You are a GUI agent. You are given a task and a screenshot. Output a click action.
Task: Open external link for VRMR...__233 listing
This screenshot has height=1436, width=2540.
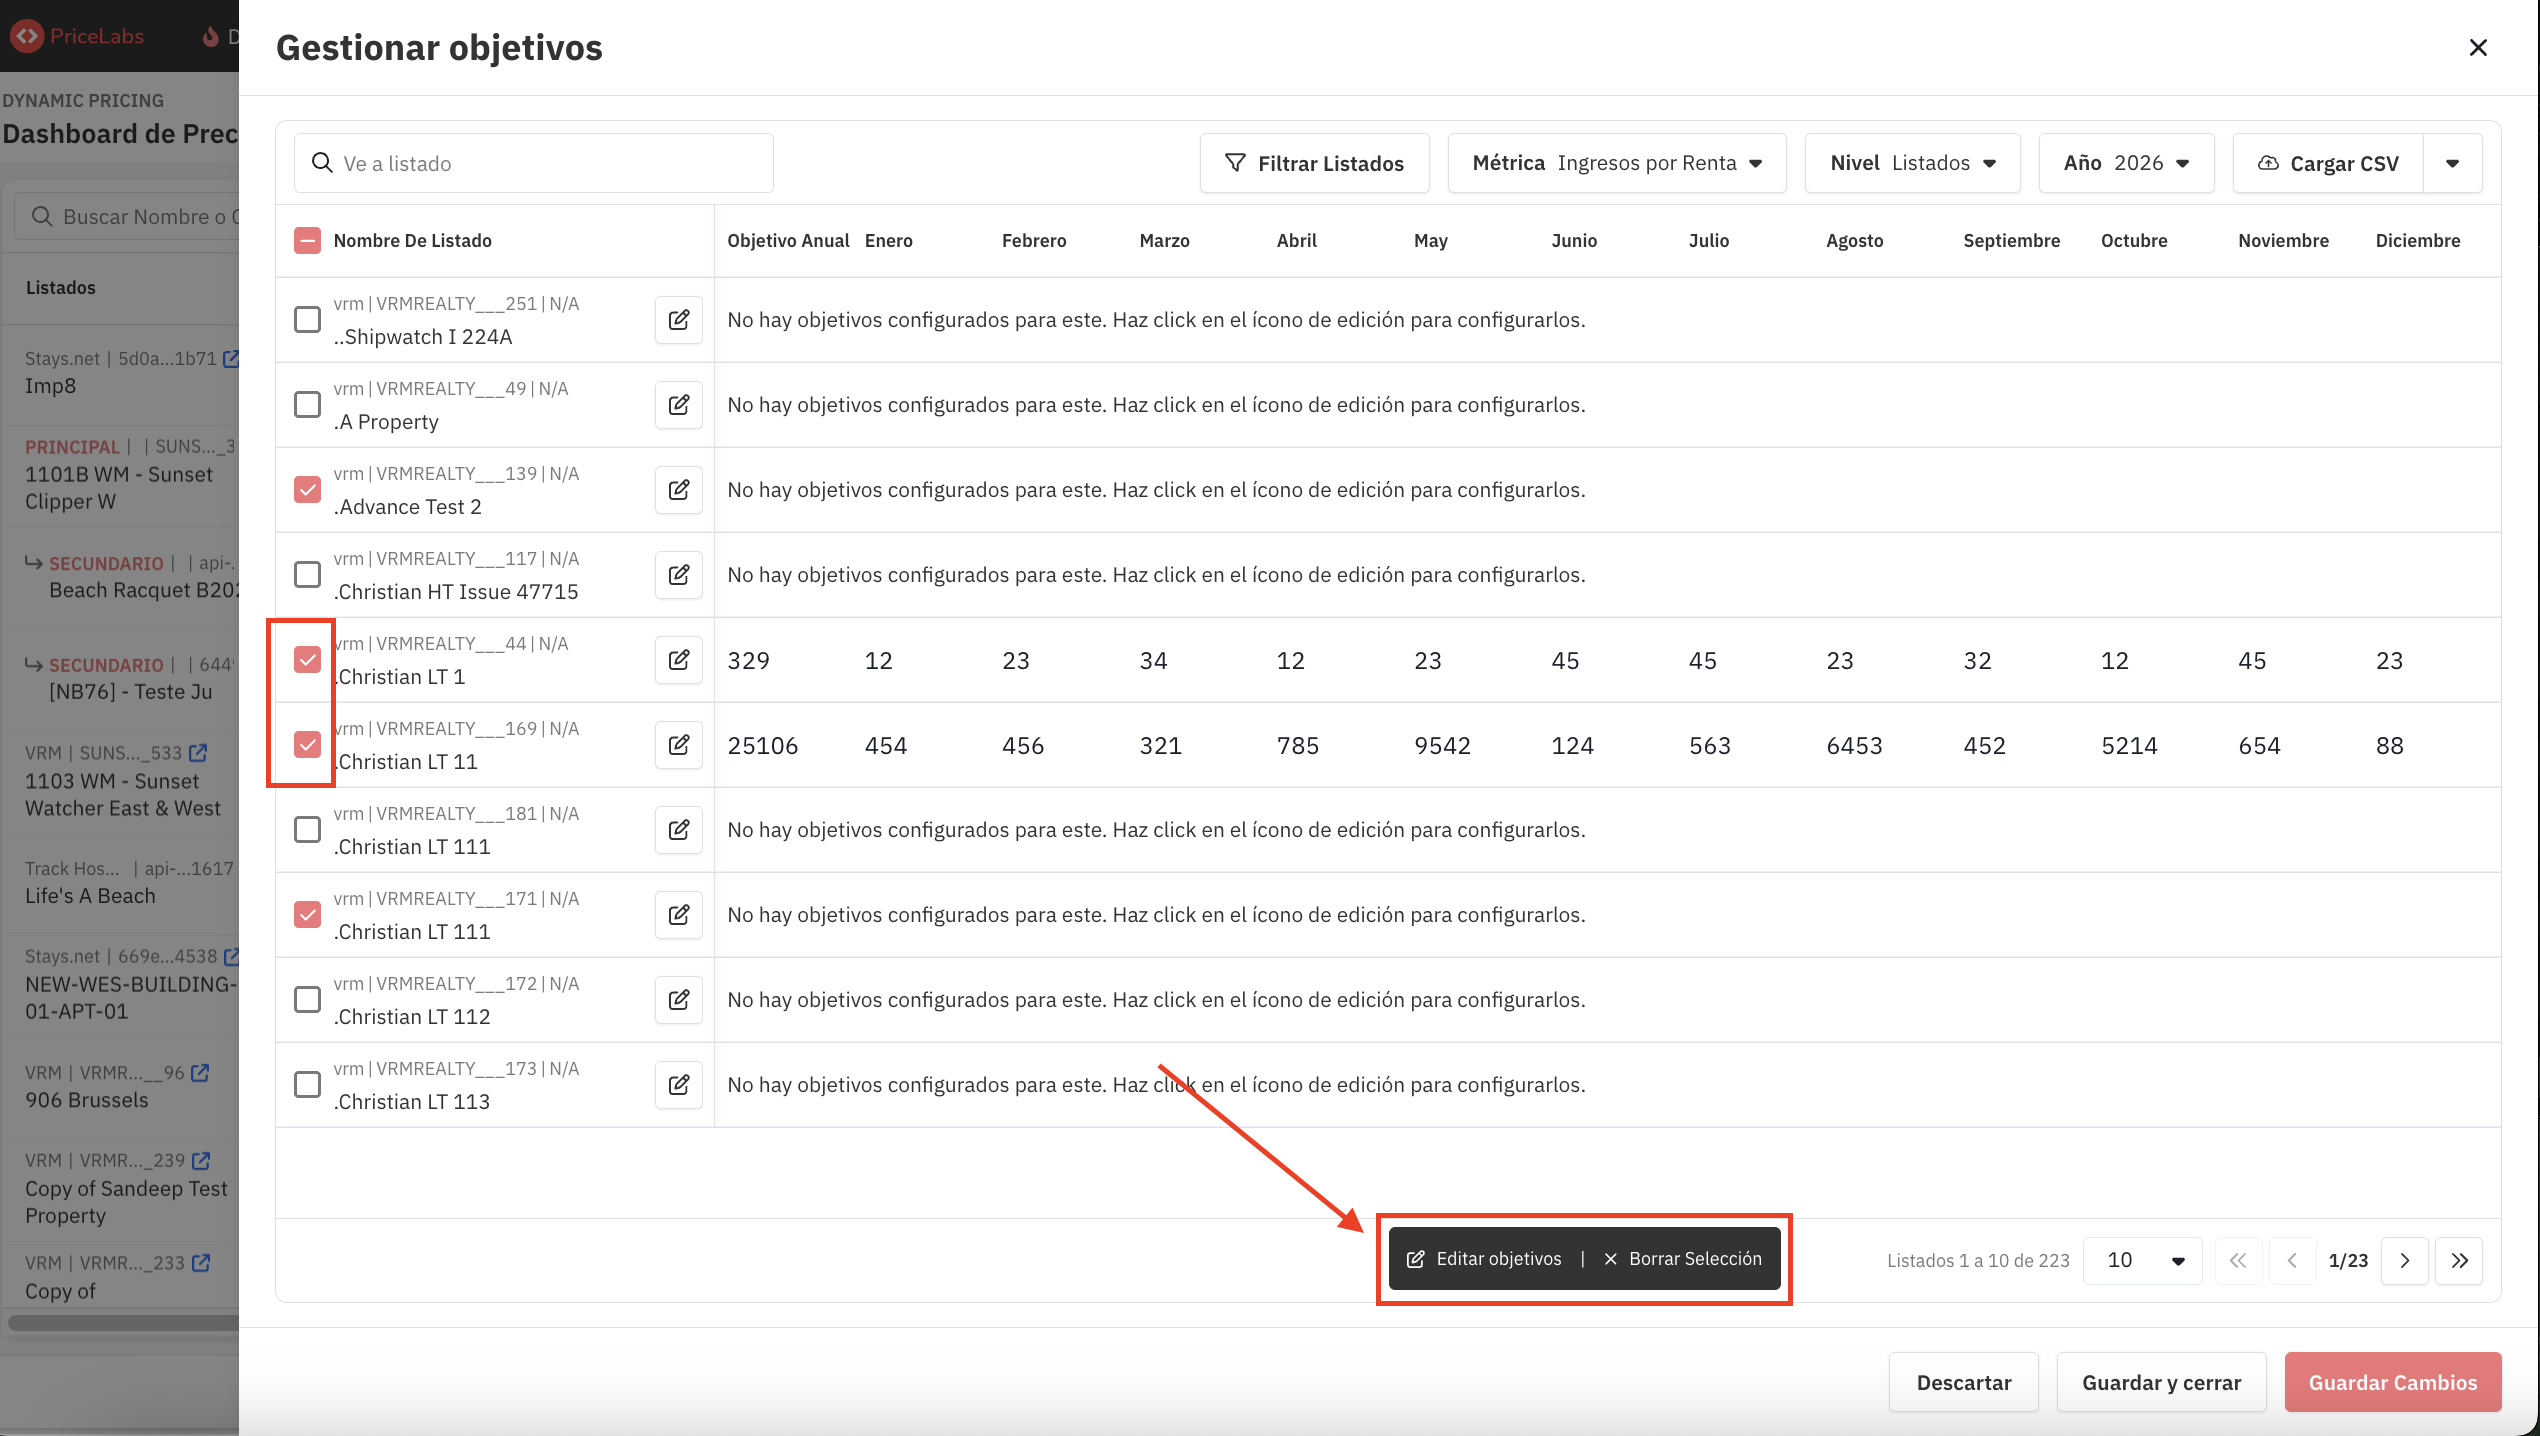201,1262
